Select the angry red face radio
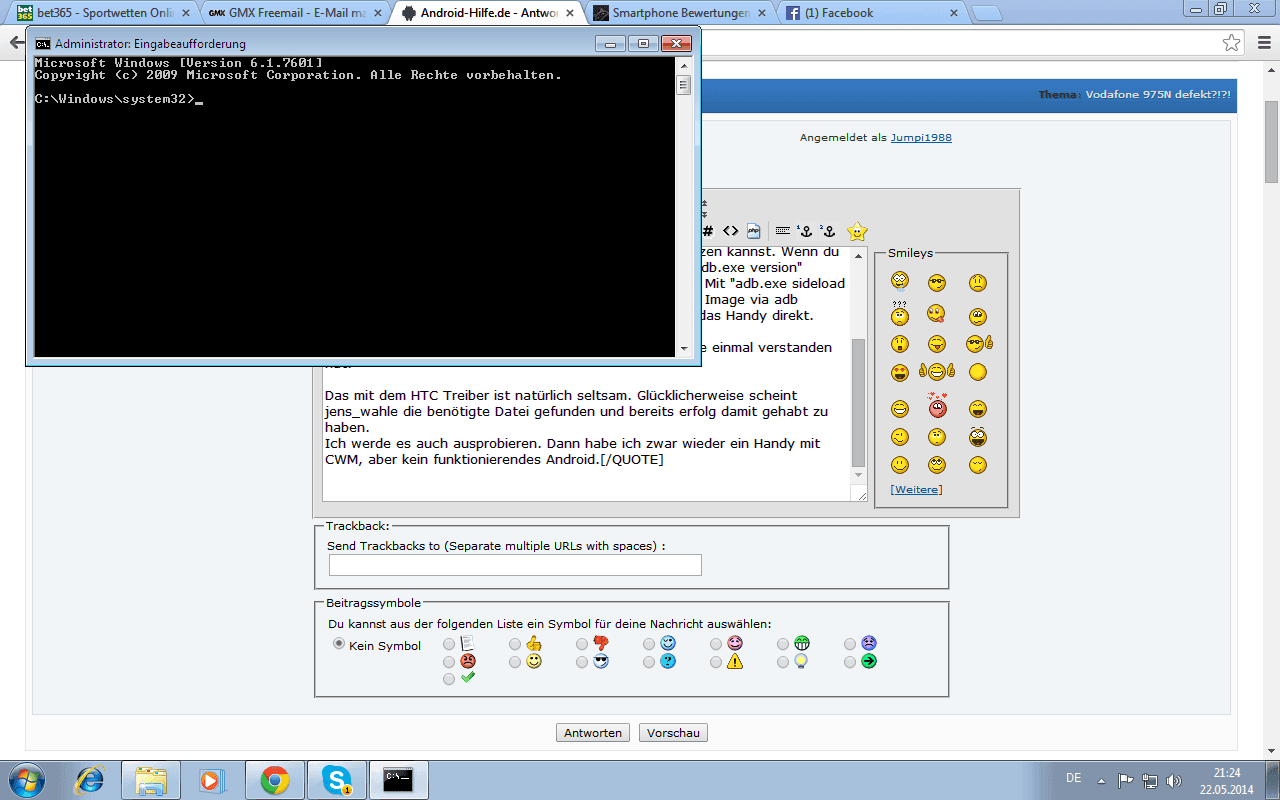The width and height of the screenshot is (1280, 800). point(449,662)
